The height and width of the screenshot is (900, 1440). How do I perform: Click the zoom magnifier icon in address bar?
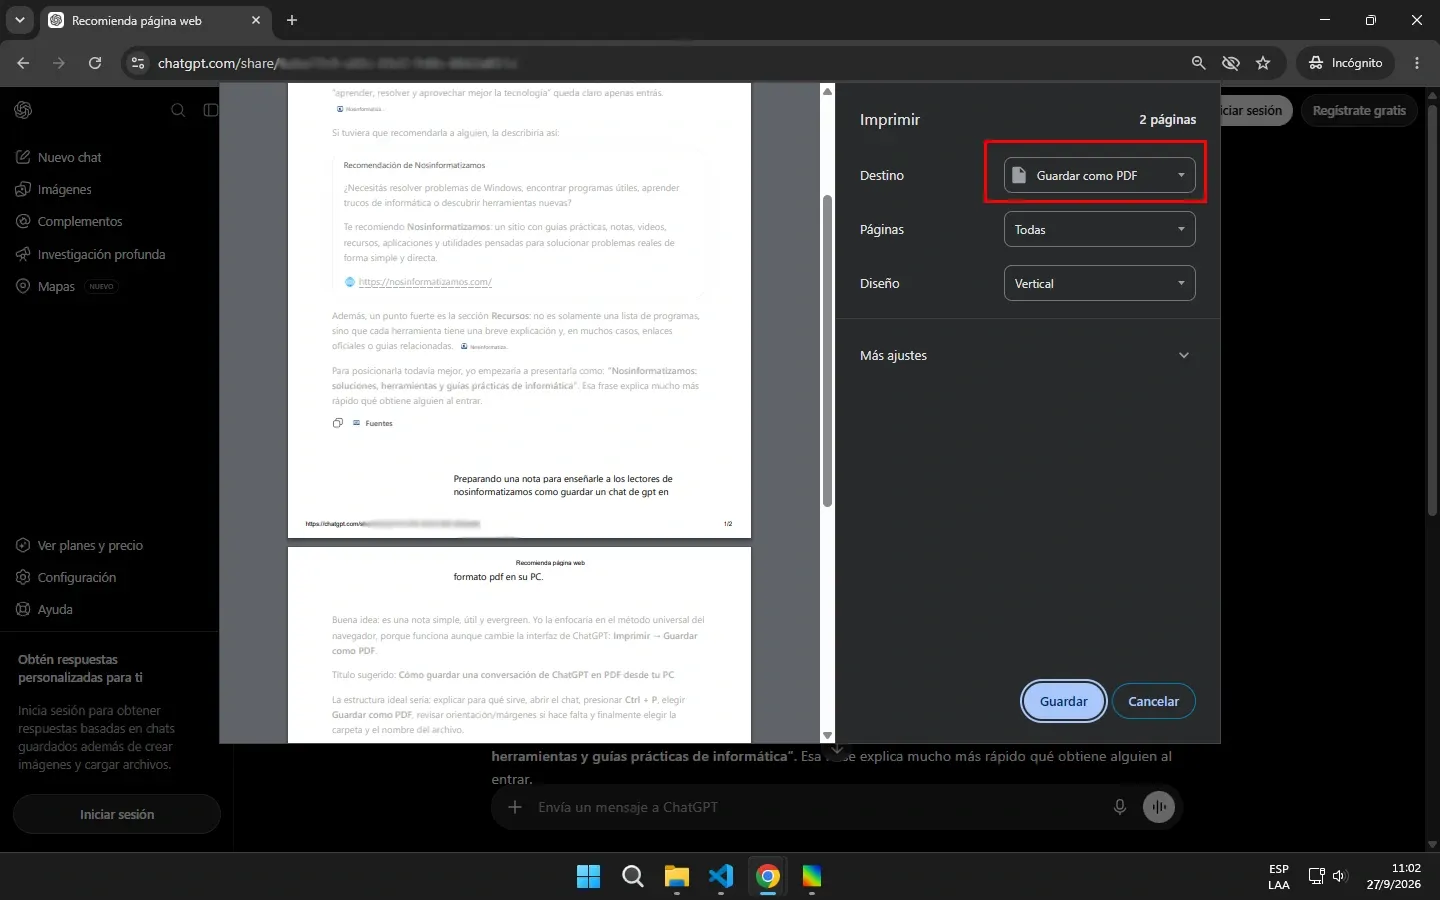[1198, 63]
